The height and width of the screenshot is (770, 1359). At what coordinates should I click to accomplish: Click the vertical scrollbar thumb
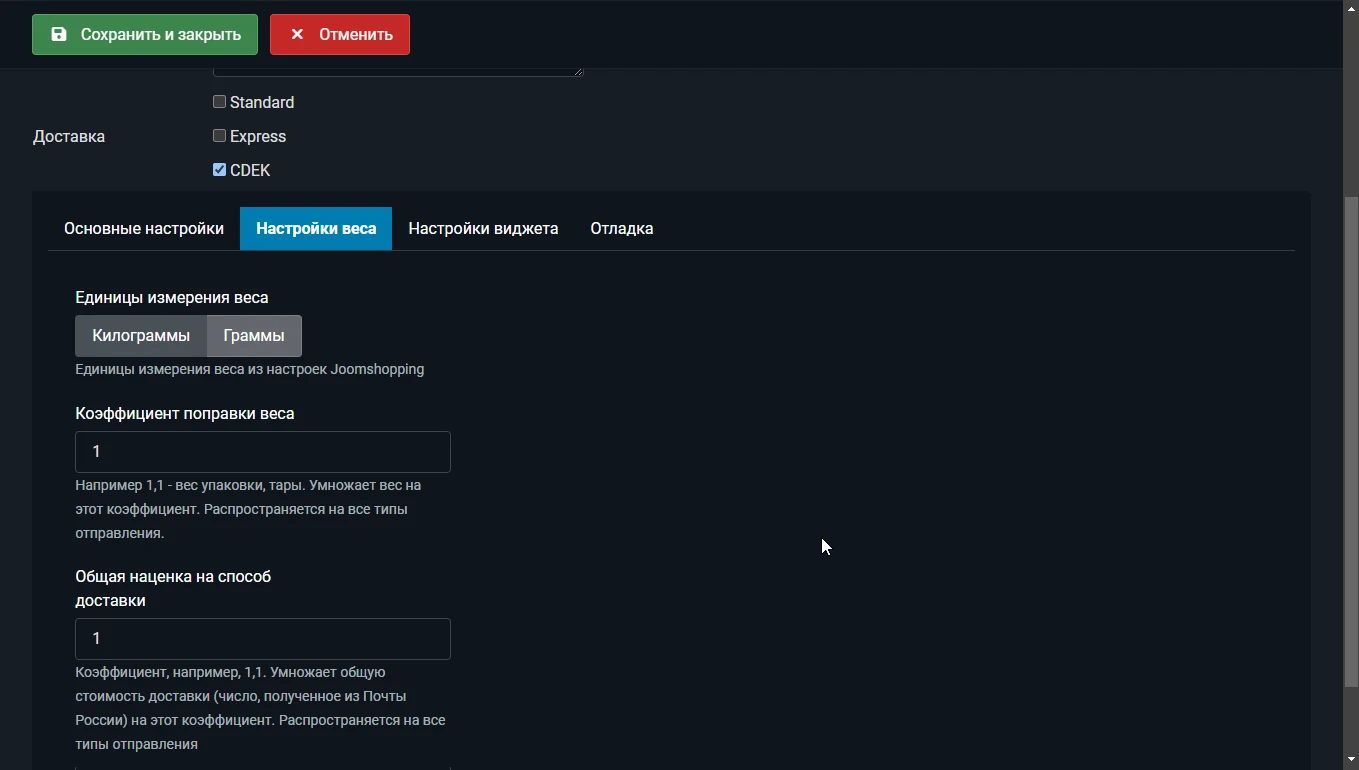(1350, 441)
